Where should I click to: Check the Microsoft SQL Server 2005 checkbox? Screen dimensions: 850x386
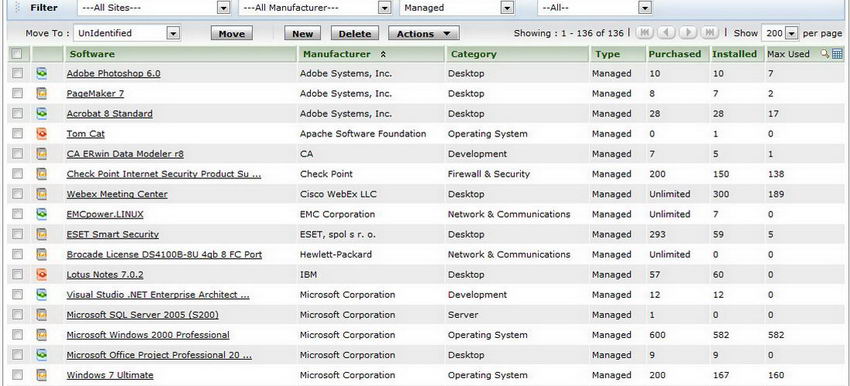17,314
